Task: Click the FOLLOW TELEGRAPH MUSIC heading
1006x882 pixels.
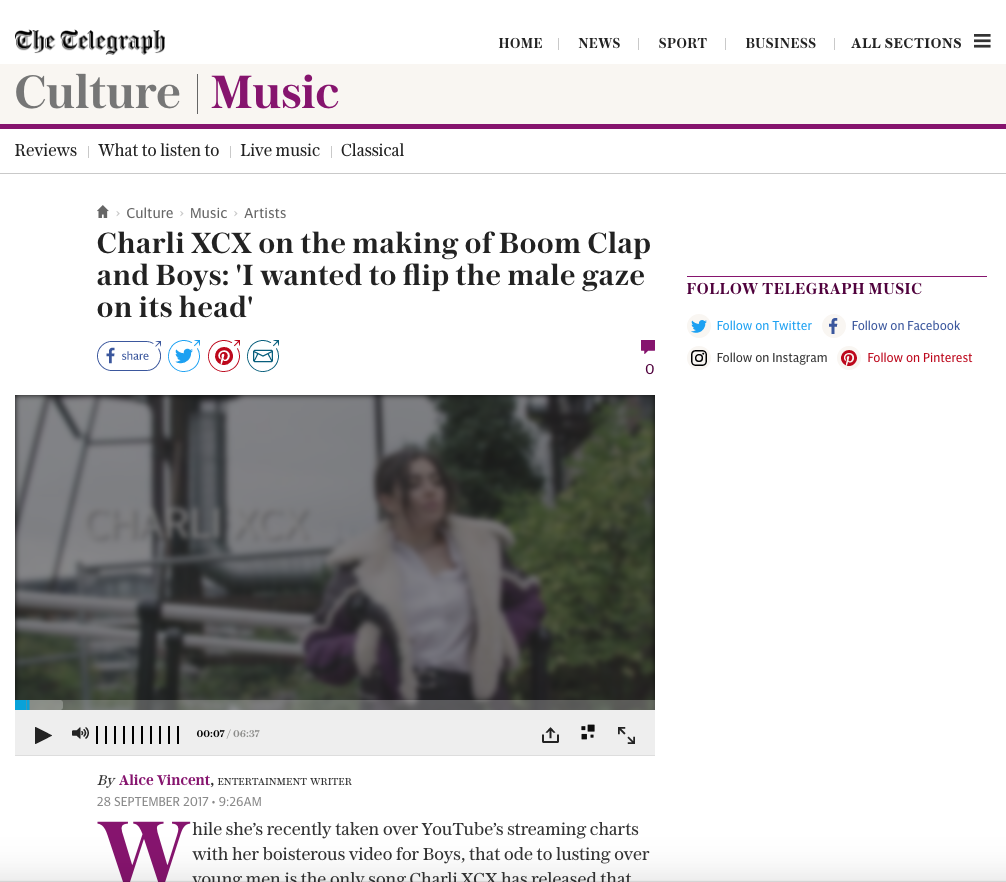Action: [x=804, y=289]
